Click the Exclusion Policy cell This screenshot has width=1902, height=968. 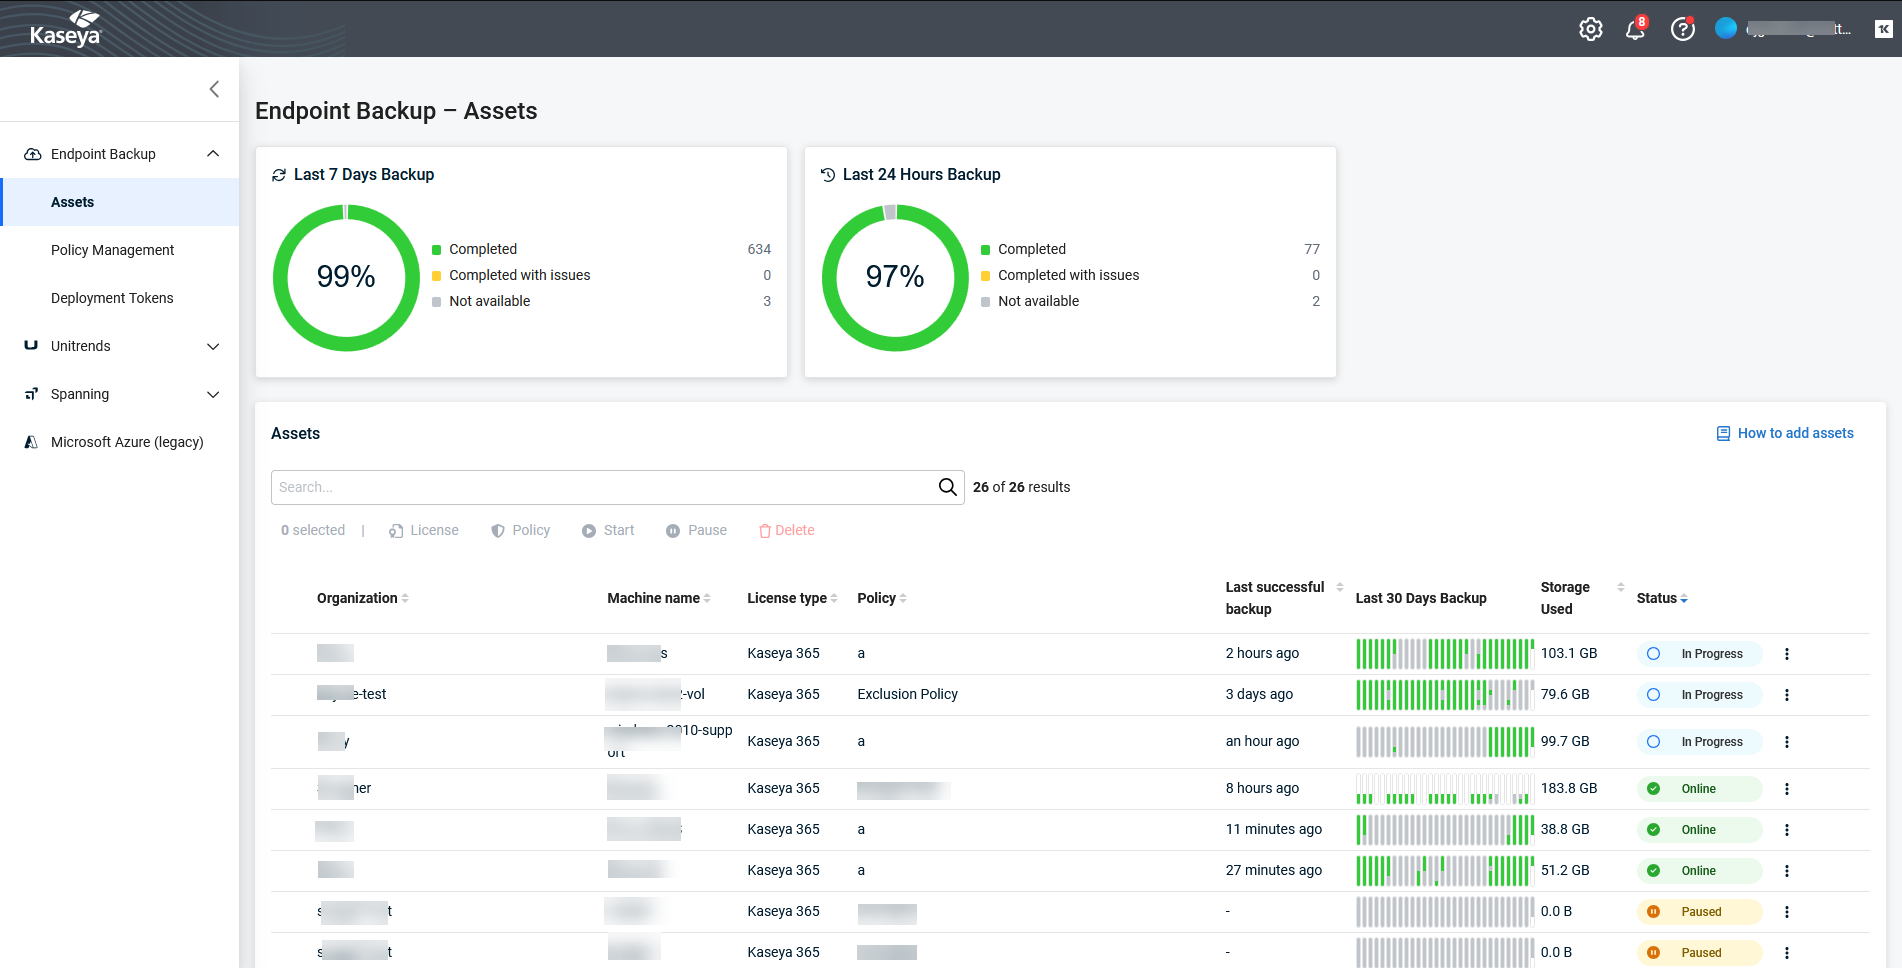(x=907, y=694)
